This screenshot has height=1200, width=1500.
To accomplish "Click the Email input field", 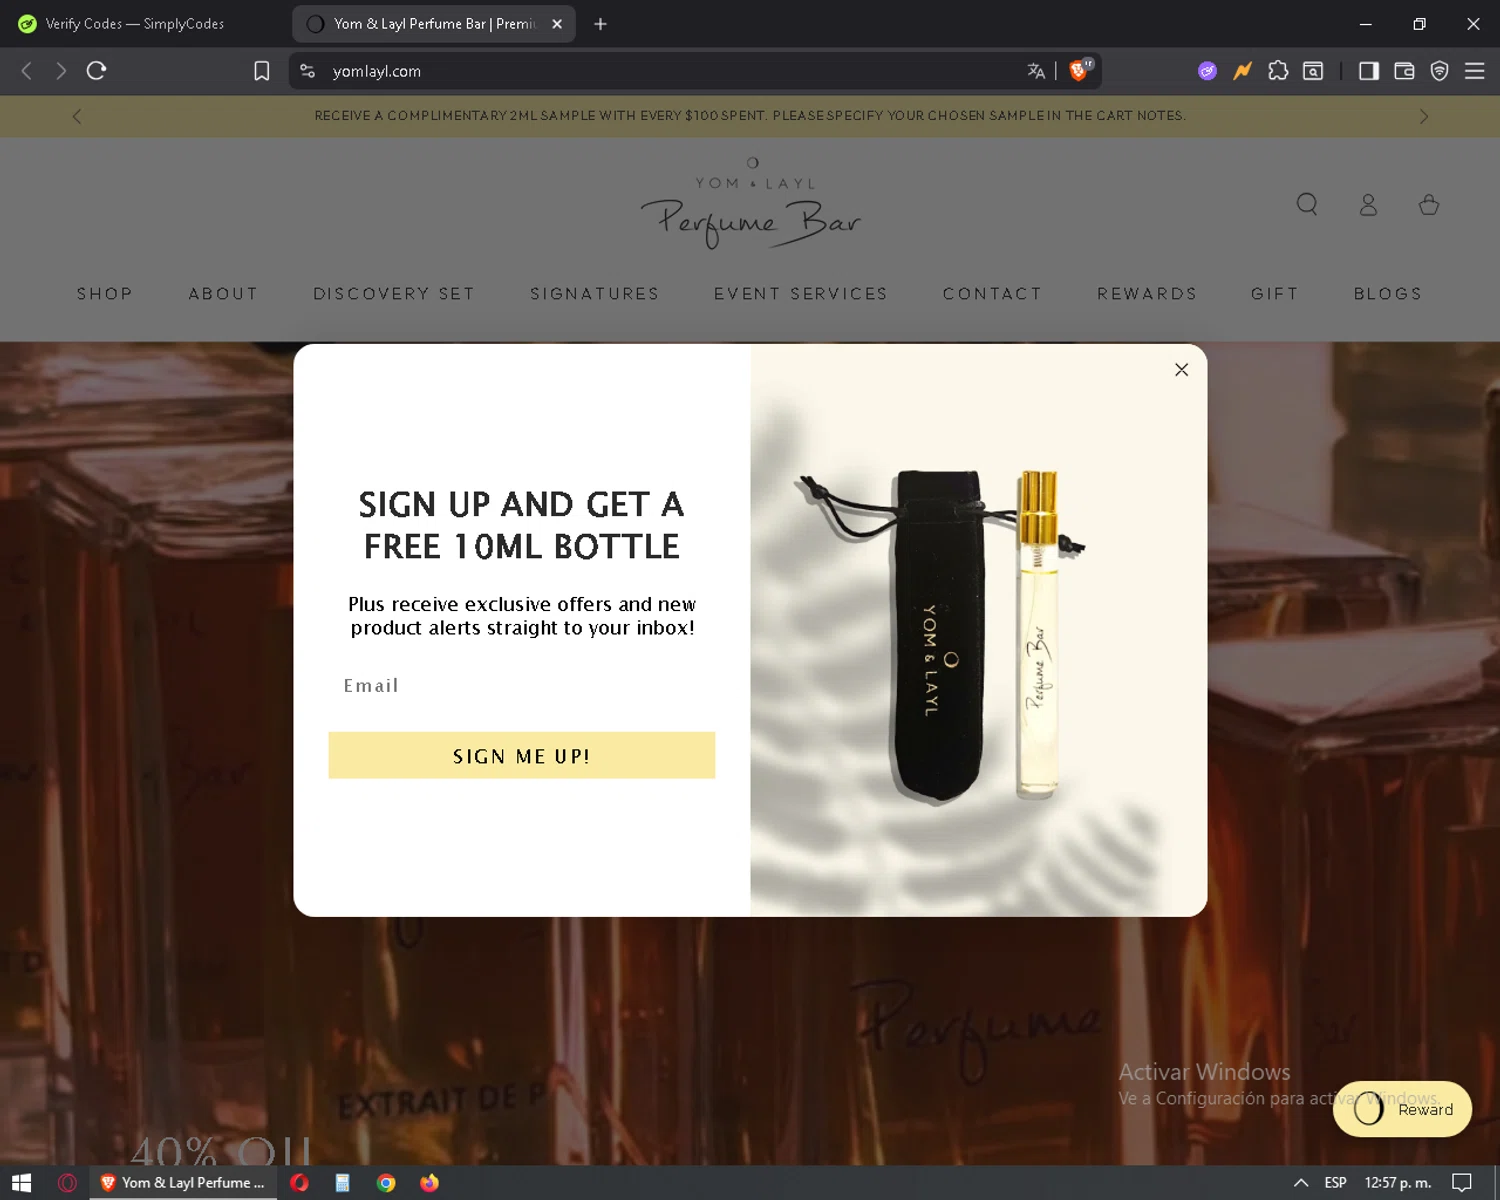I will [521, 685].
